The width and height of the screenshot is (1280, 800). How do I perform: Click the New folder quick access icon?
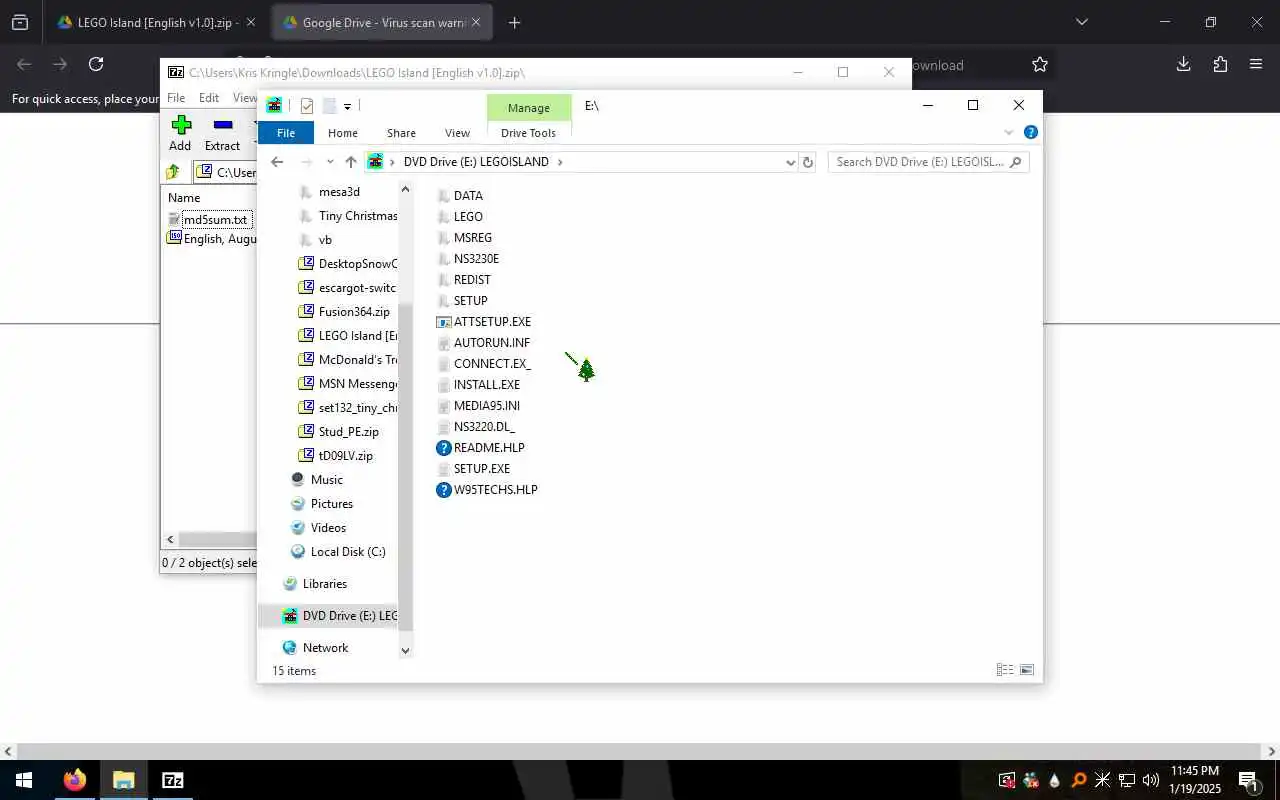pyautogui.click(x=329, y=106)
